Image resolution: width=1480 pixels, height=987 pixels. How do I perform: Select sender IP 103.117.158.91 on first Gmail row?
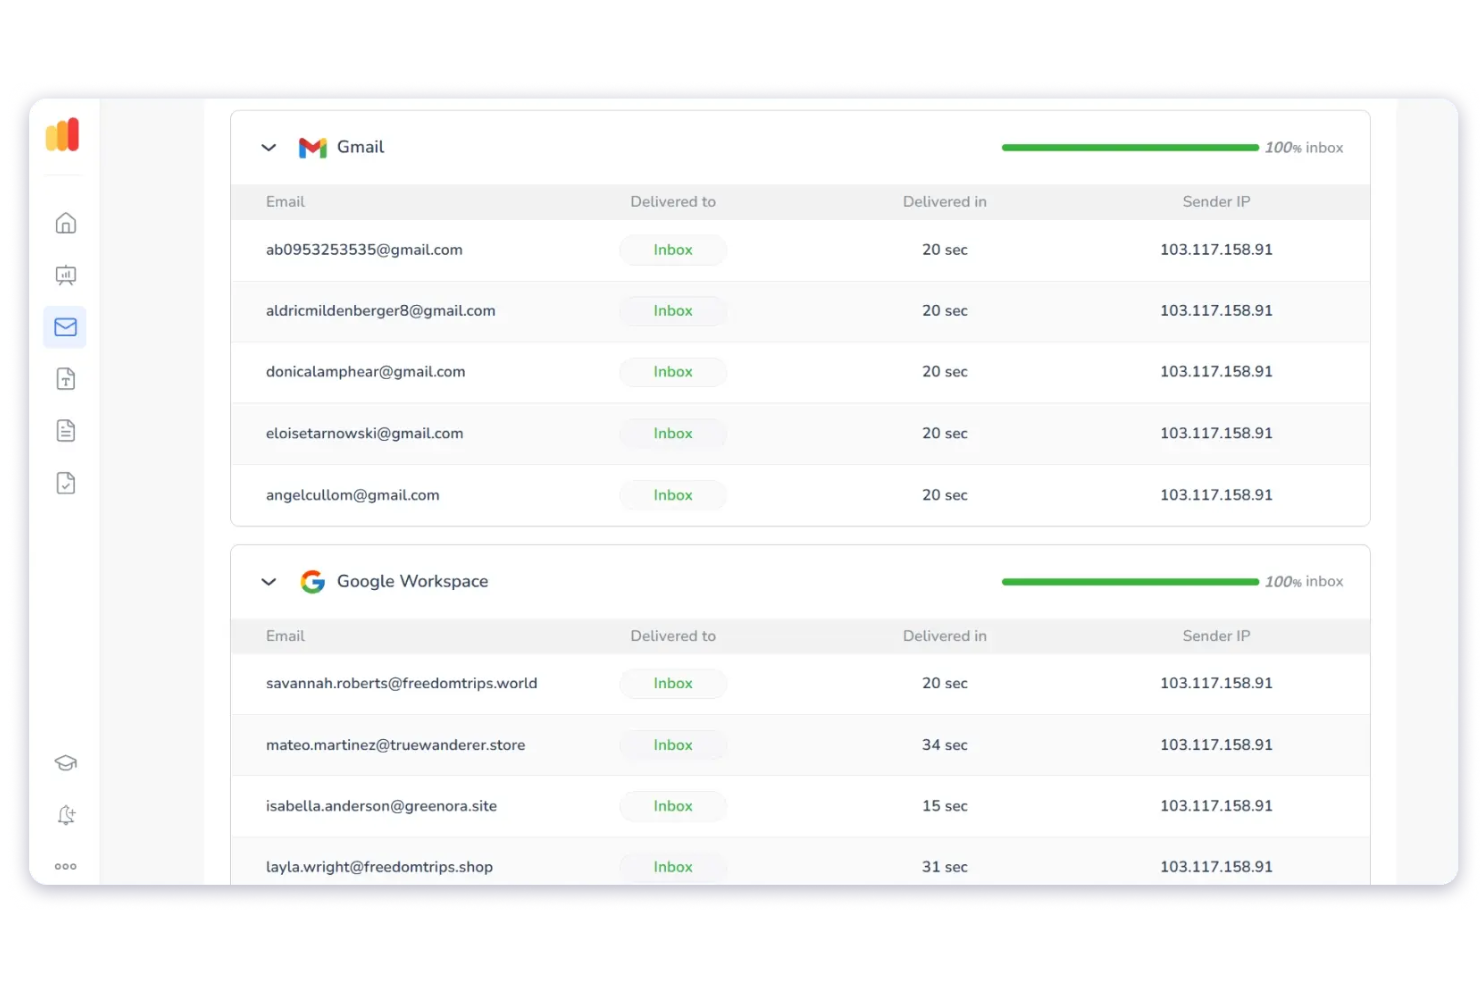coord(1216,250)
